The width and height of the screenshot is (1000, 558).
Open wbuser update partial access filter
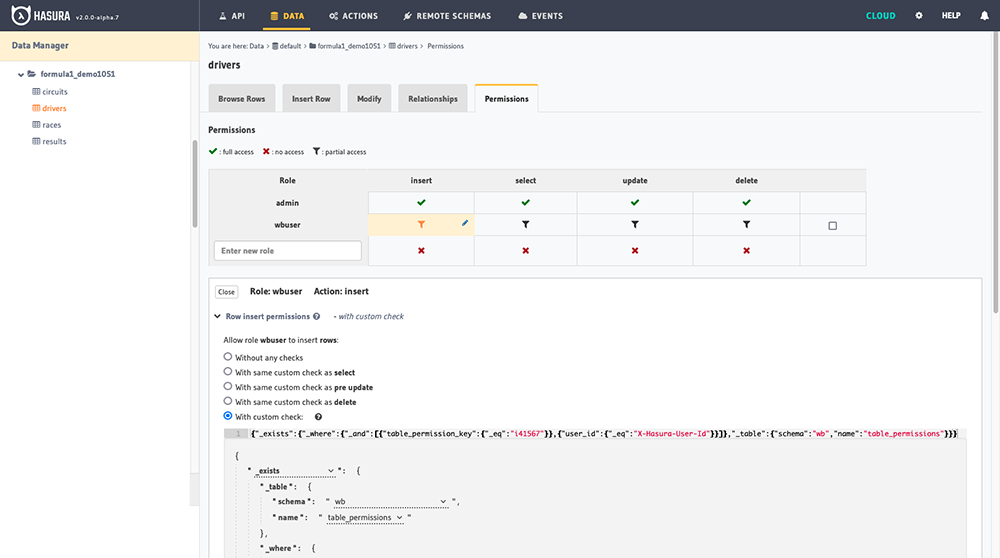[635, 224]
